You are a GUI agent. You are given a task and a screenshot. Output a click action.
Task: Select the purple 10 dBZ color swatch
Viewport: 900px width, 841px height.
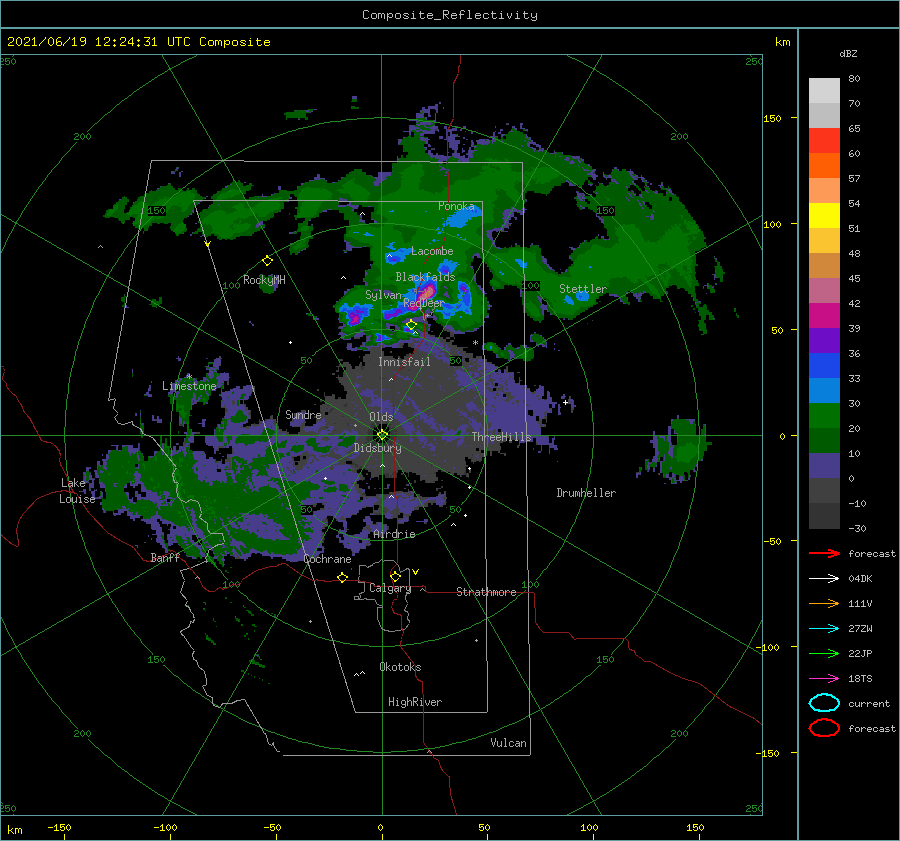[x=824, y=465]
